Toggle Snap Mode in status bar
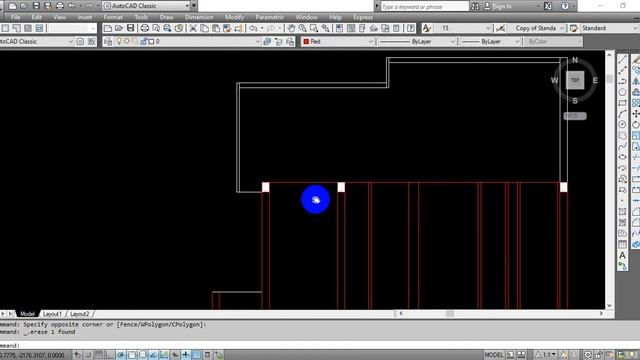The height and width of the screenshot is (360, 640). tap(88, 355)
